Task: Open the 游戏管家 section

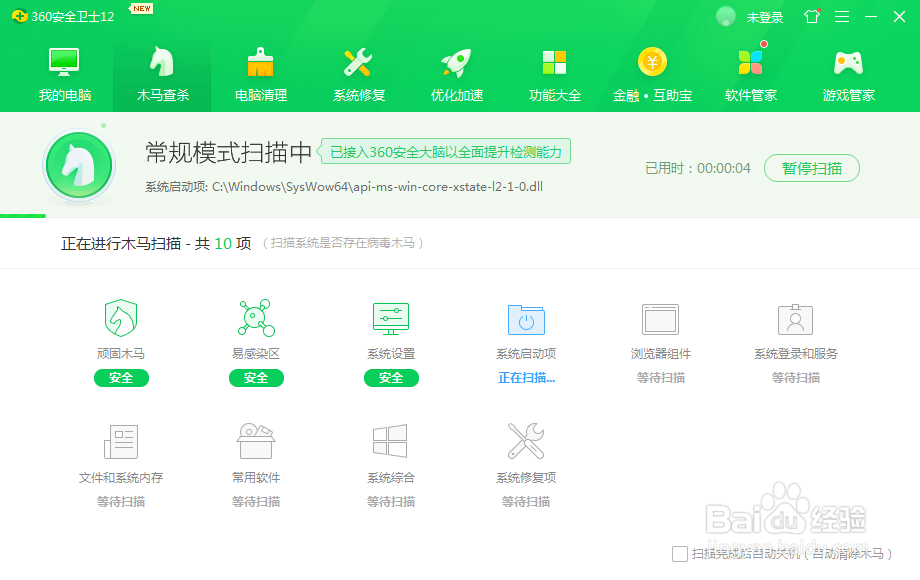Action: (848, 74)
